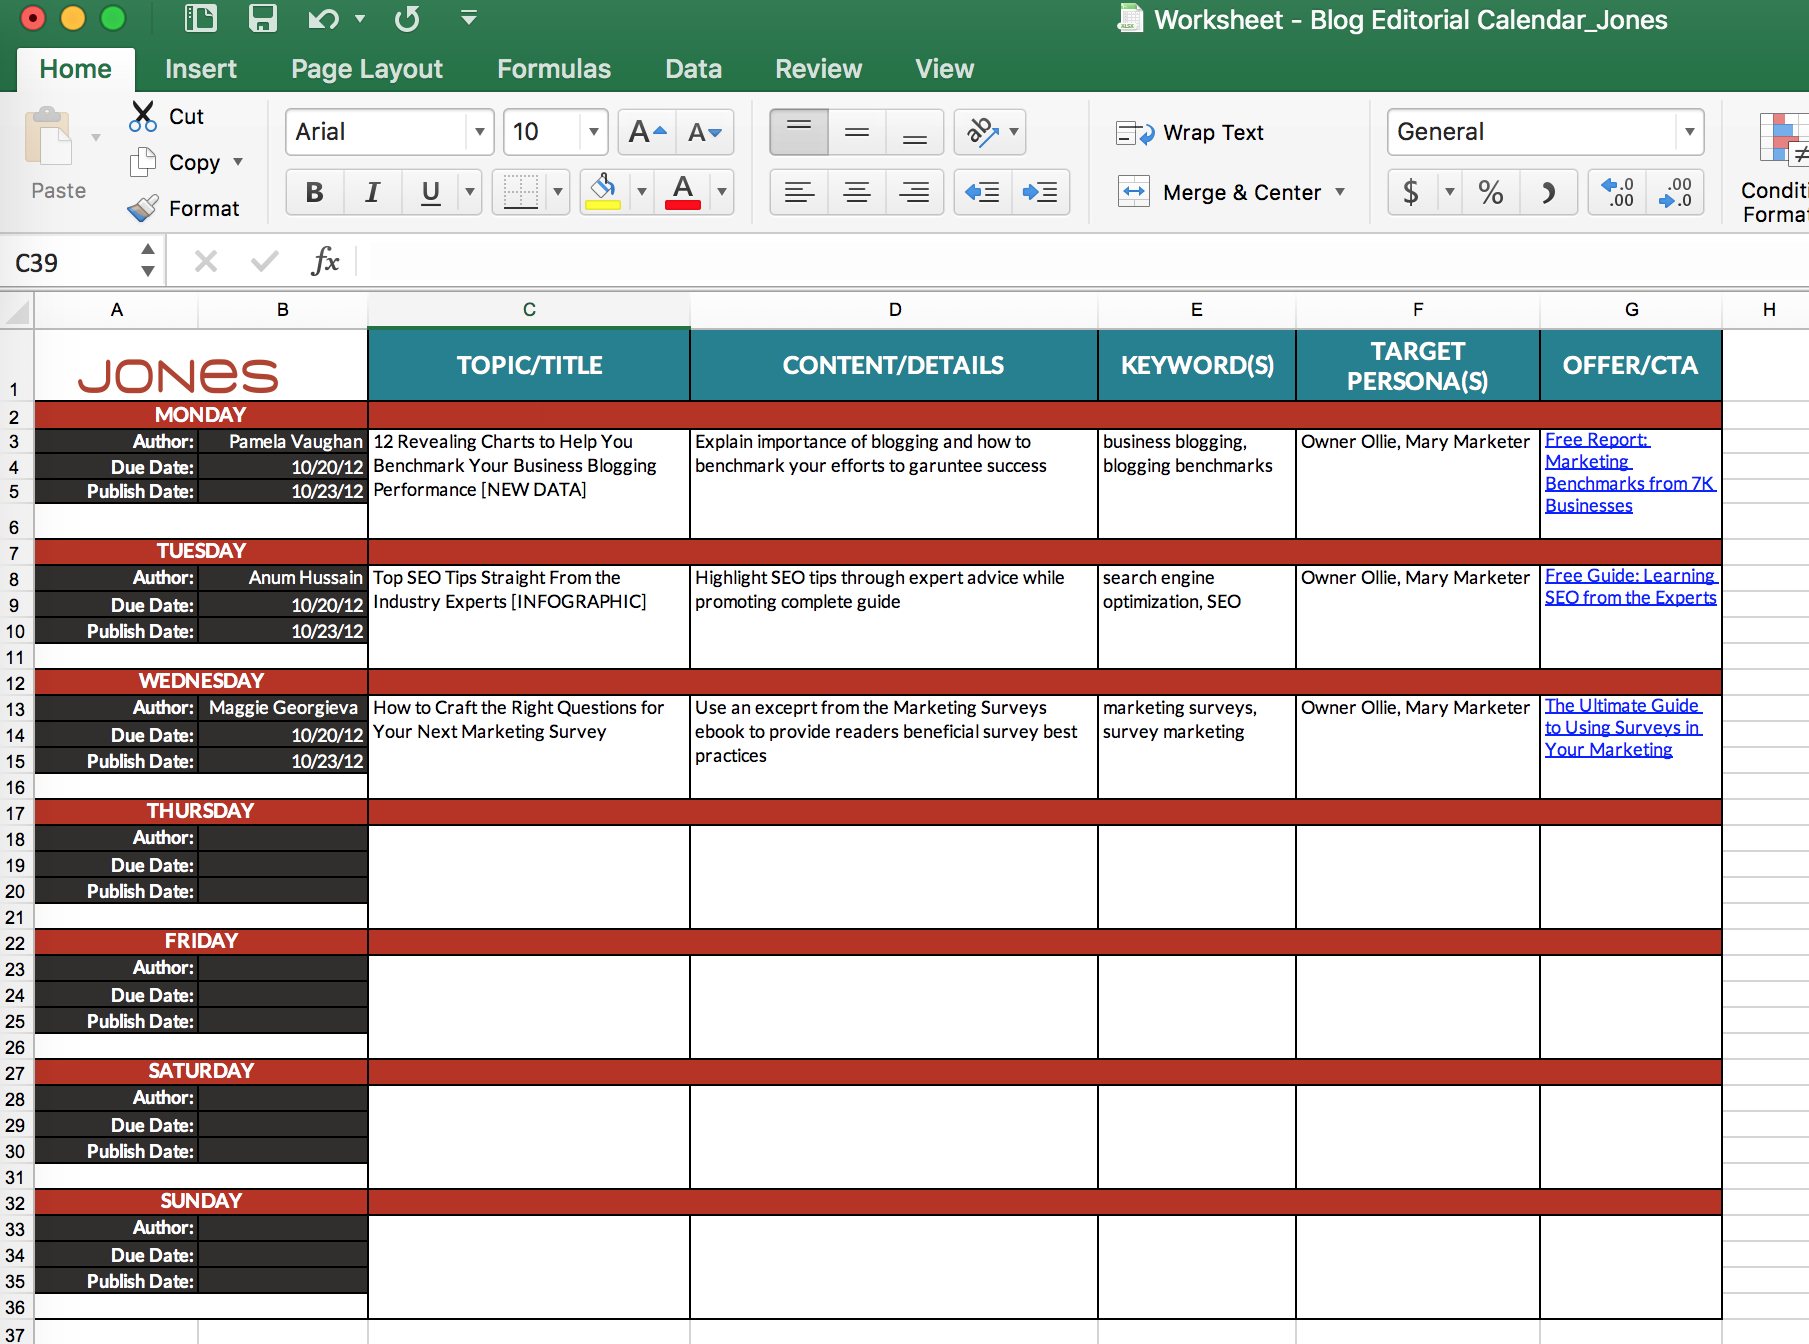Apply the yellow fill color swatch
The height and width of the screenshot is (1344, 1809).
click(x=603, y=192)
